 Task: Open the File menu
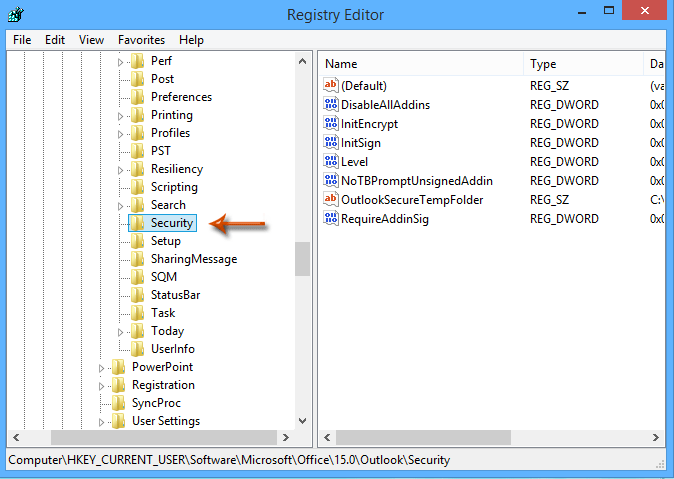(x=22, y=40)
